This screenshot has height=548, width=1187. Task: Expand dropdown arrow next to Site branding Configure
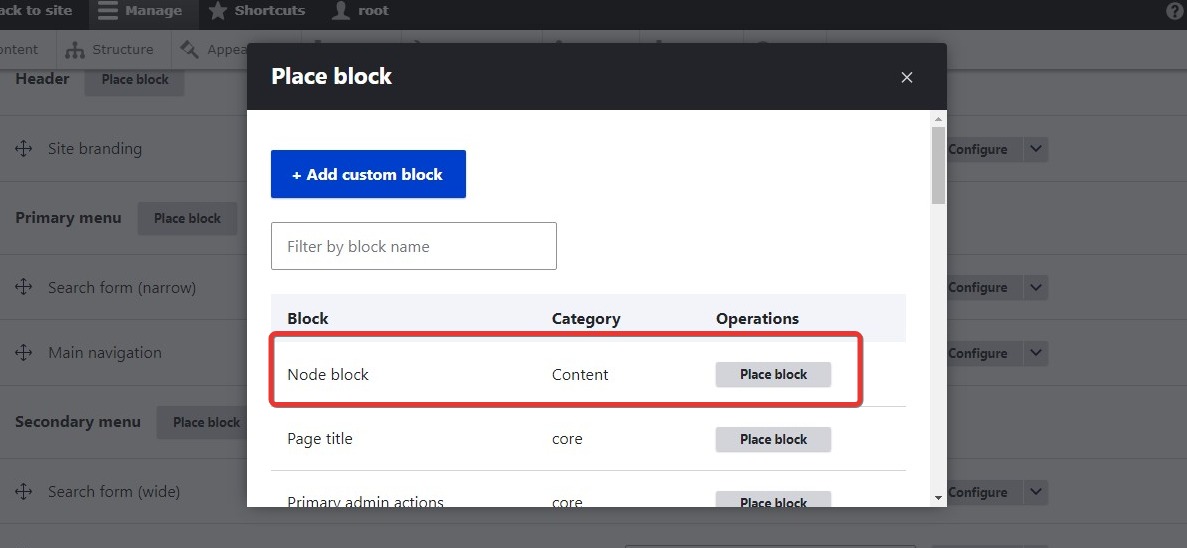[x=1036, y=149]
